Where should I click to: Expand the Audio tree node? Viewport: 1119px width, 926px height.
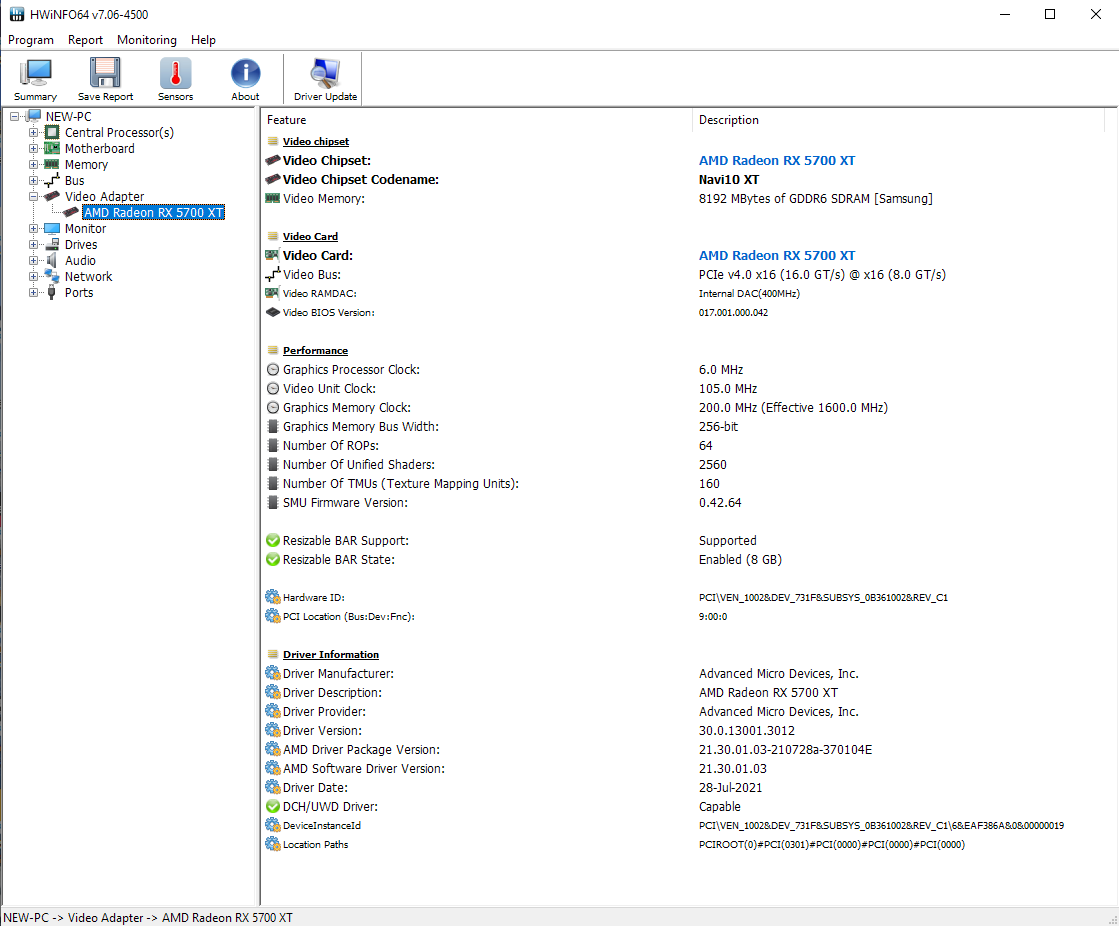[34, 260]
